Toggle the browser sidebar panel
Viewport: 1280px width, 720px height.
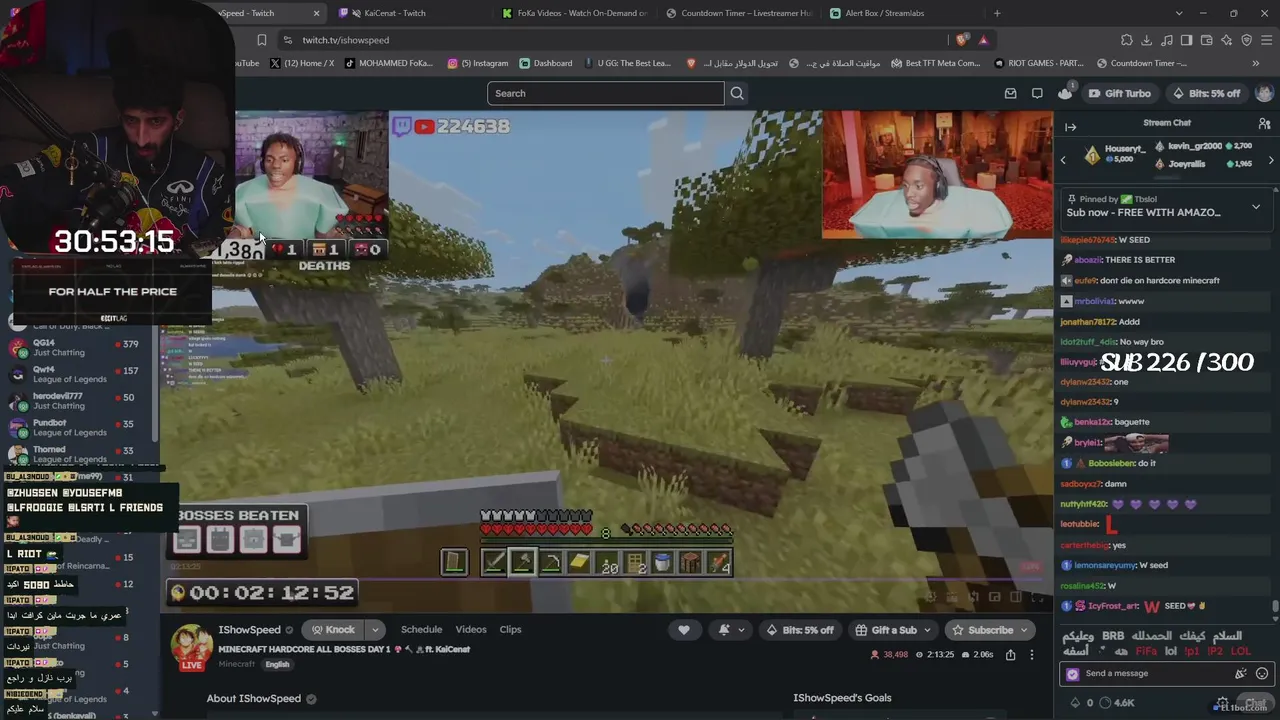click(1187, 40)
